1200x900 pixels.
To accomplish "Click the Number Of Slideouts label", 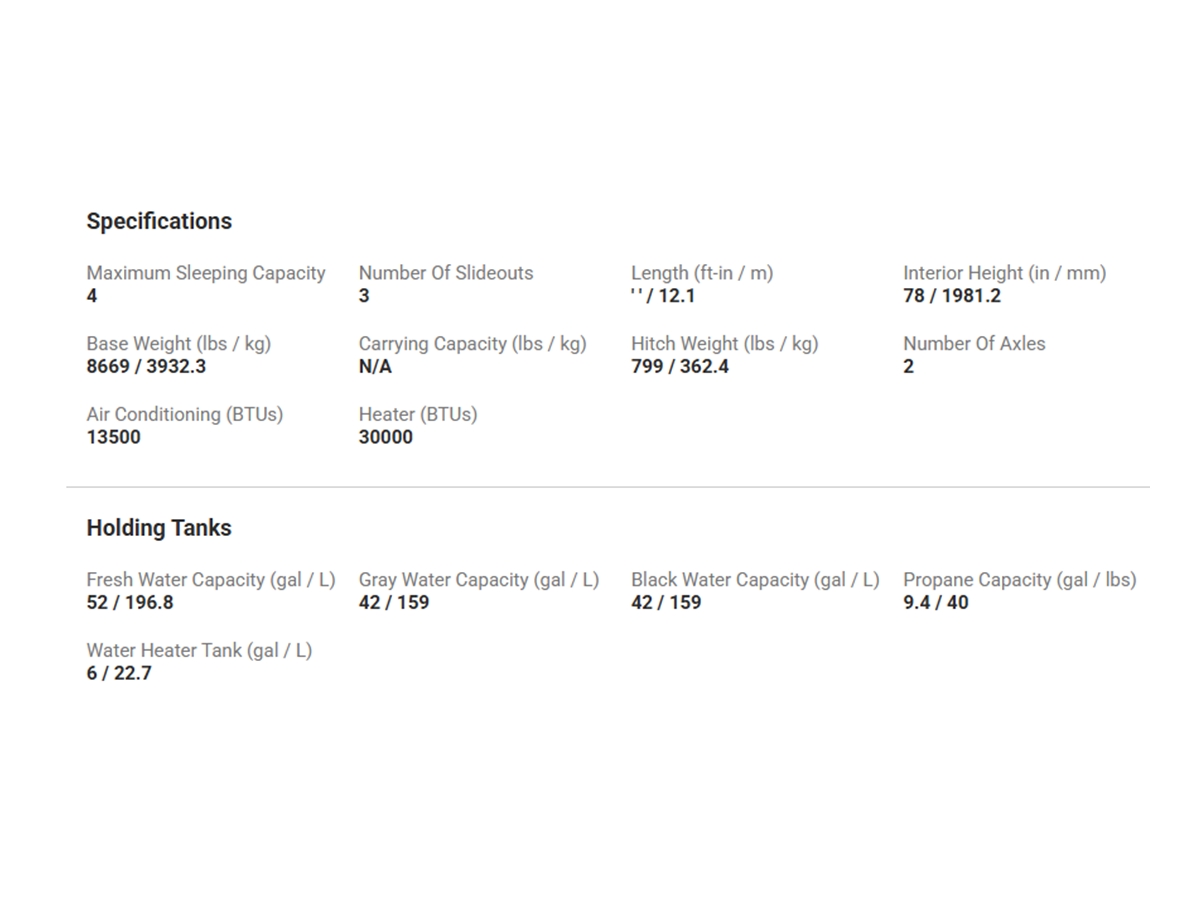I will [446, 273].
